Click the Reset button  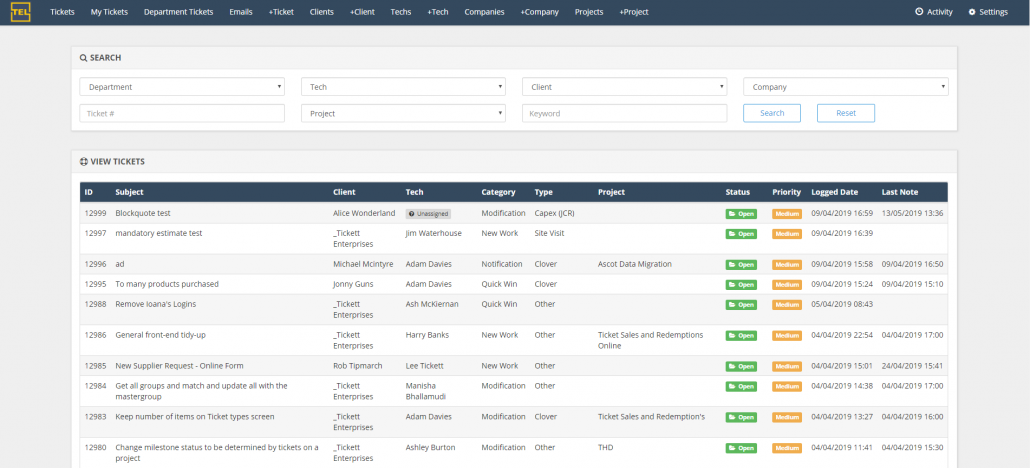(846, 113)
